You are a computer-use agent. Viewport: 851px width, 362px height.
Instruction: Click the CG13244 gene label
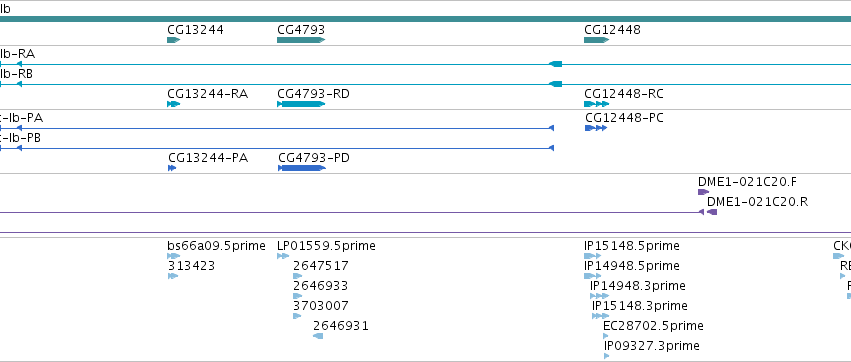[x=195, y=30]
